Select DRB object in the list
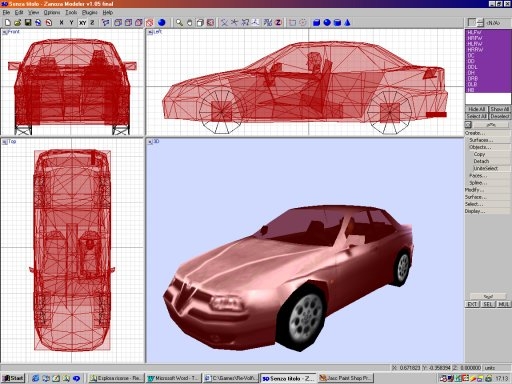Image resolution: width=512 pixels, height=384 pixels. (x=488, y=78)
